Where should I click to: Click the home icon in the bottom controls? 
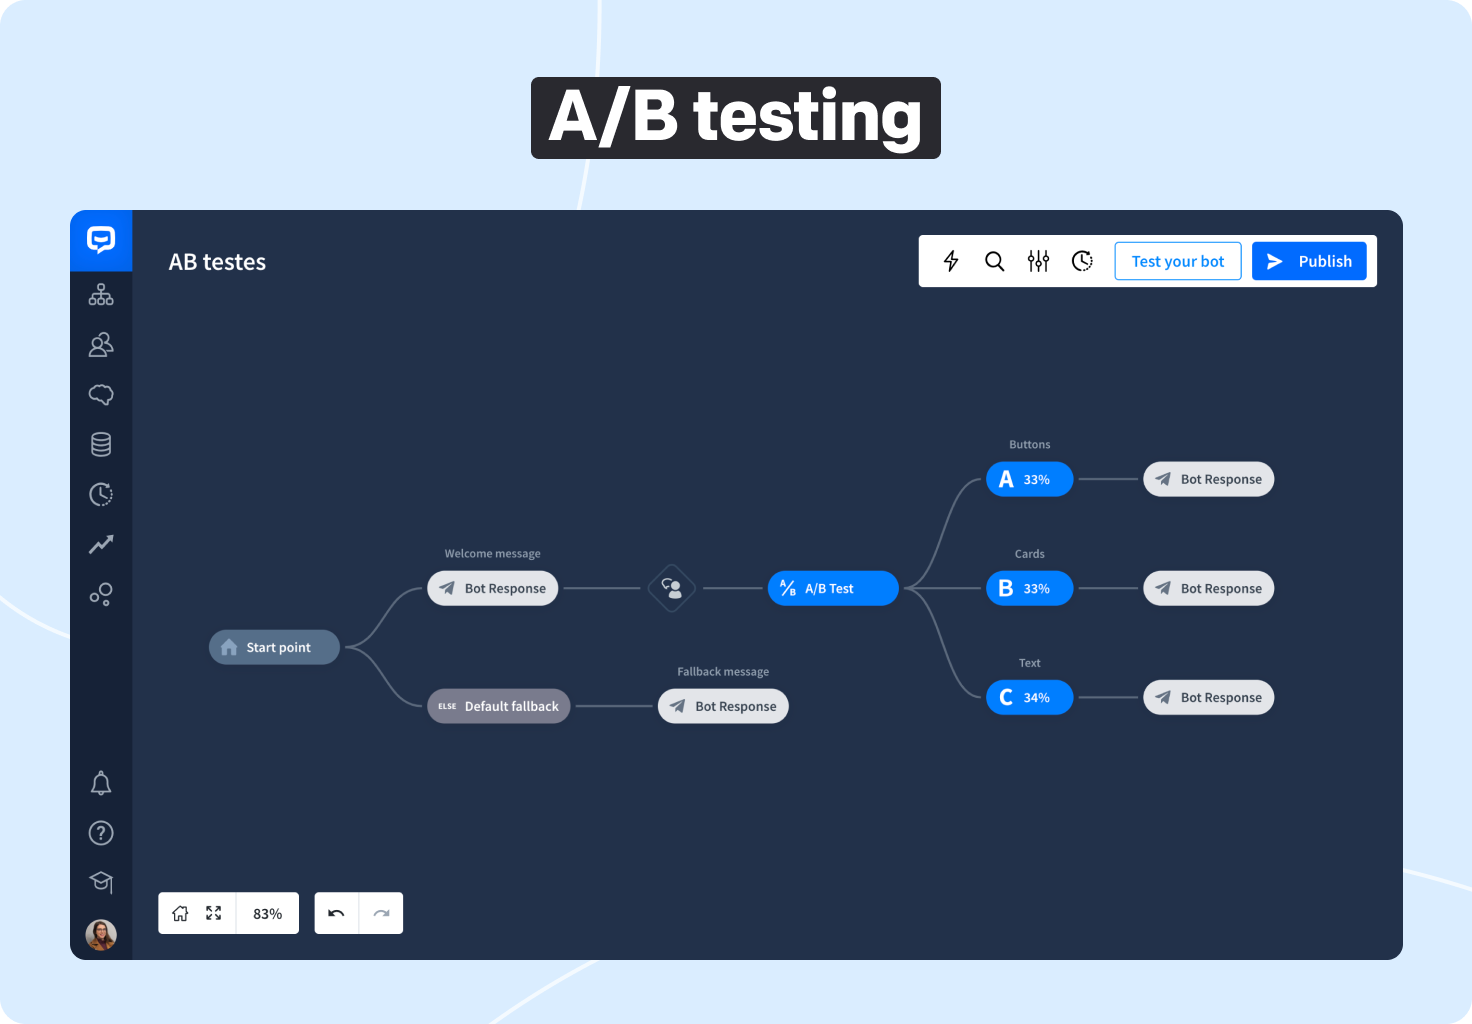point(180,912)
